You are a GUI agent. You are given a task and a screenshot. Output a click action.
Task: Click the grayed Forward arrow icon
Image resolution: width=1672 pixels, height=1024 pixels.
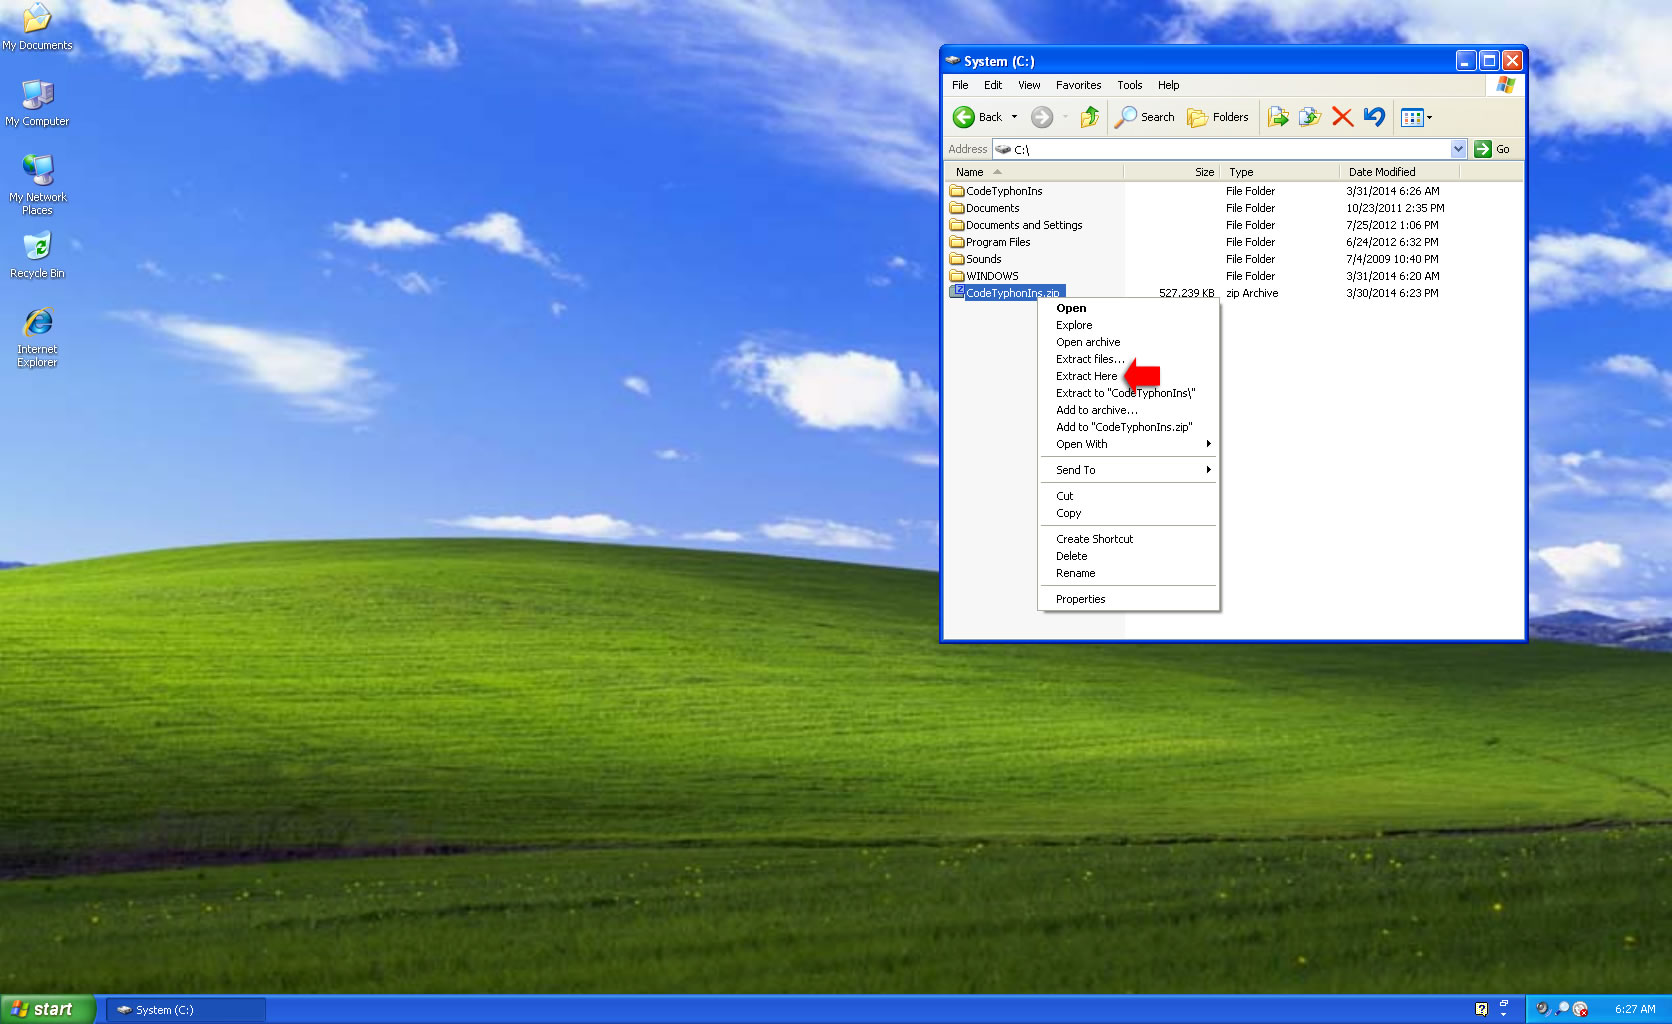(1042, 117)
